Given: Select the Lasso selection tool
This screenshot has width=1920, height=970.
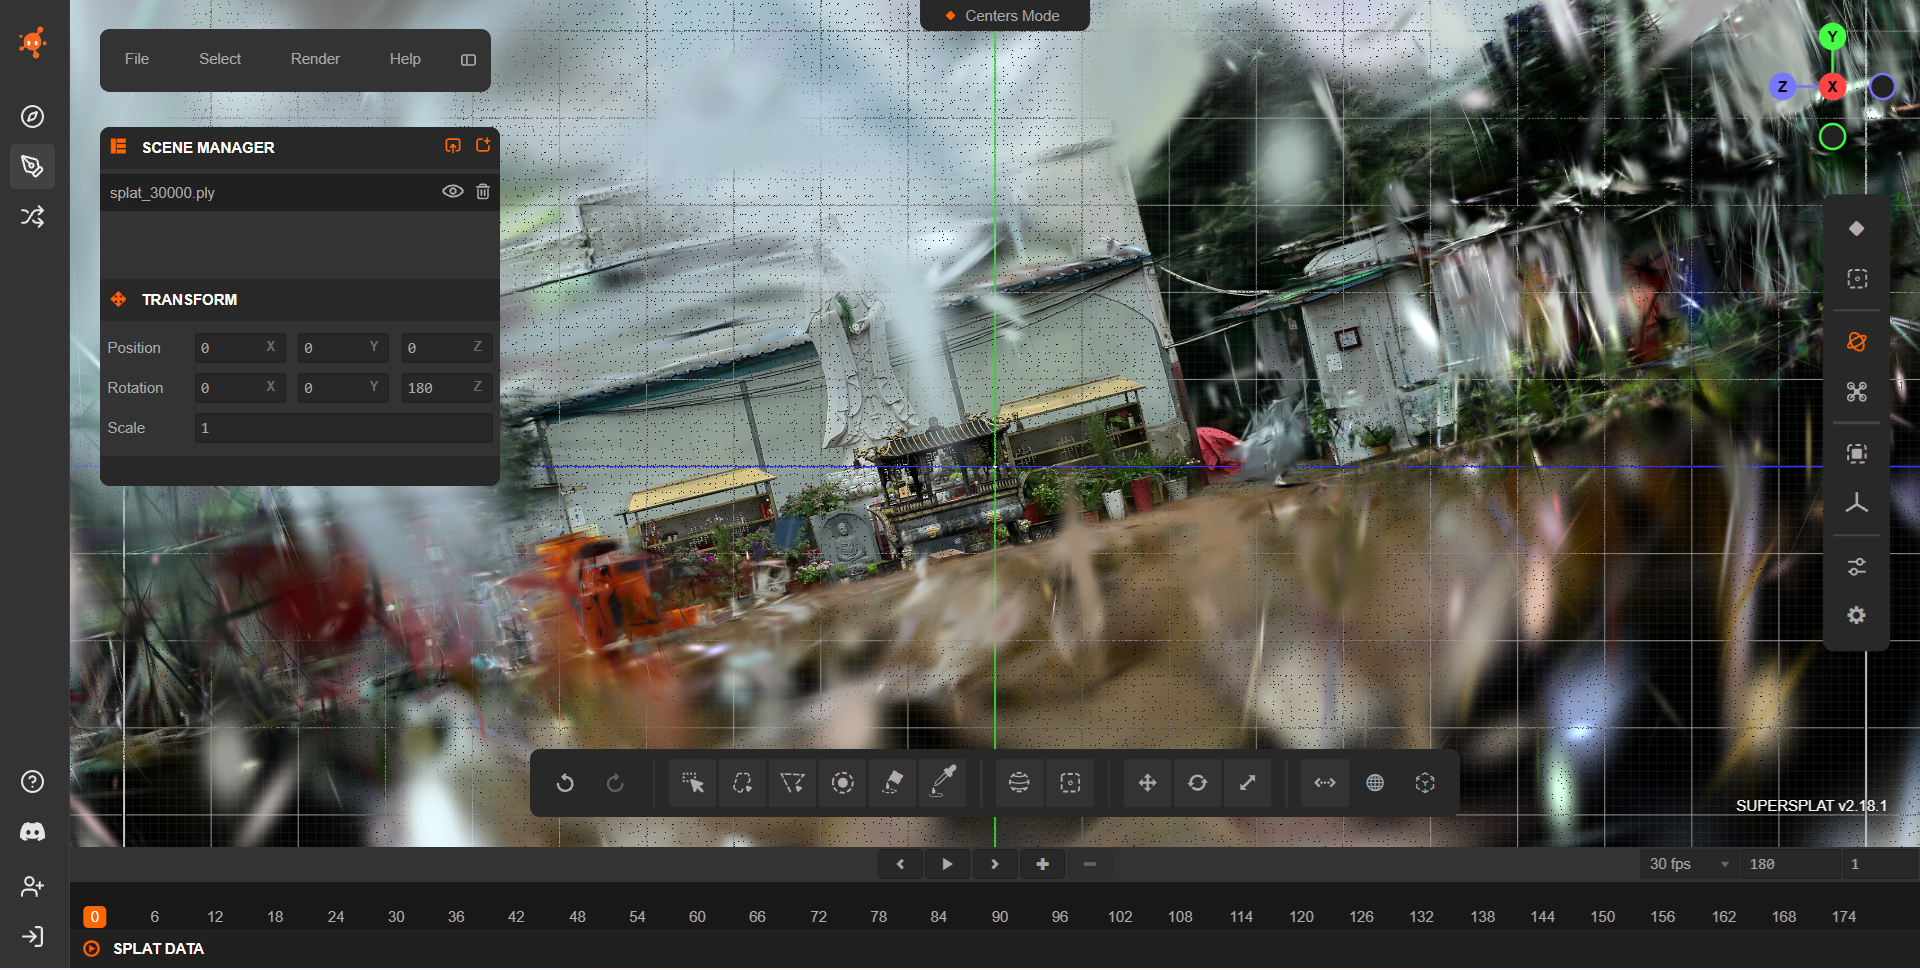Looking at the screenshot, I should tap(742, 783).
